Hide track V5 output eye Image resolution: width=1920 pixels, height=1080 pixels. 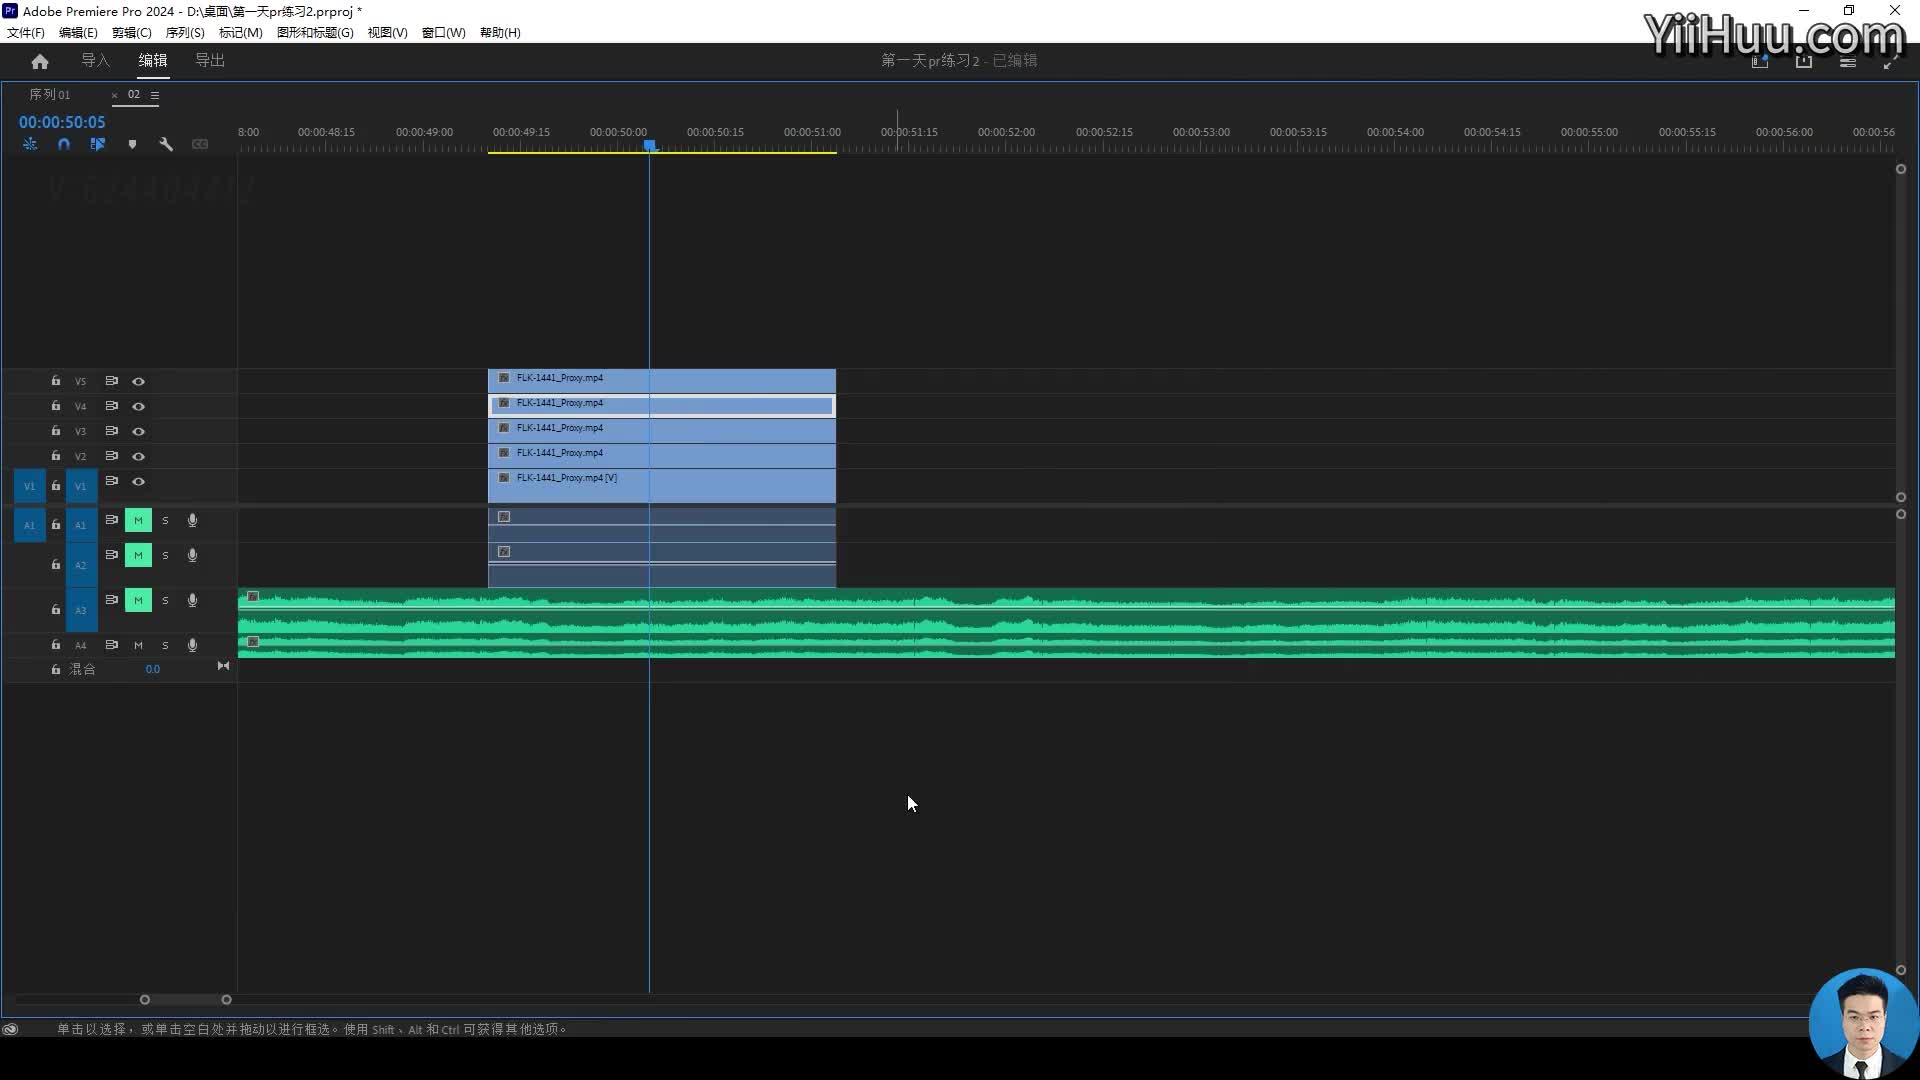[x=139, y=381]
